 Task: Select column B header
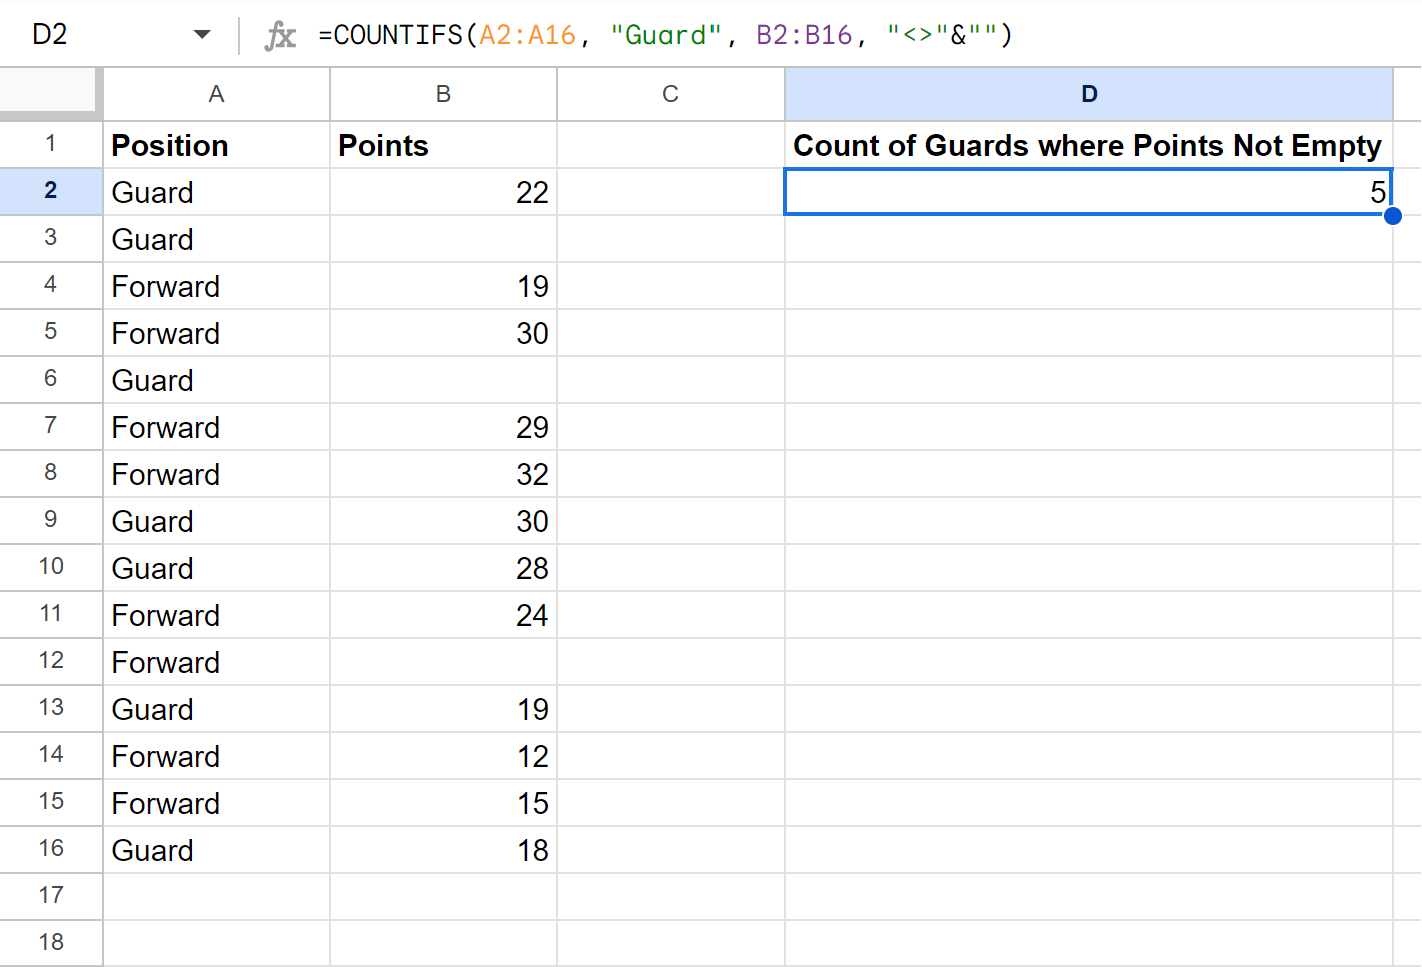[443, 94]
